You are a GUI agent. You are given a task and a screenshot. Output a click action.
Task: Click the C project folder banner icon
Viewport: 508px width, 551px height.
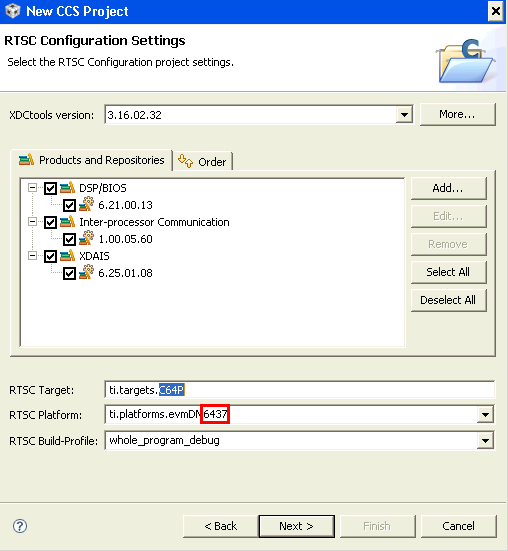coord(465,61)
